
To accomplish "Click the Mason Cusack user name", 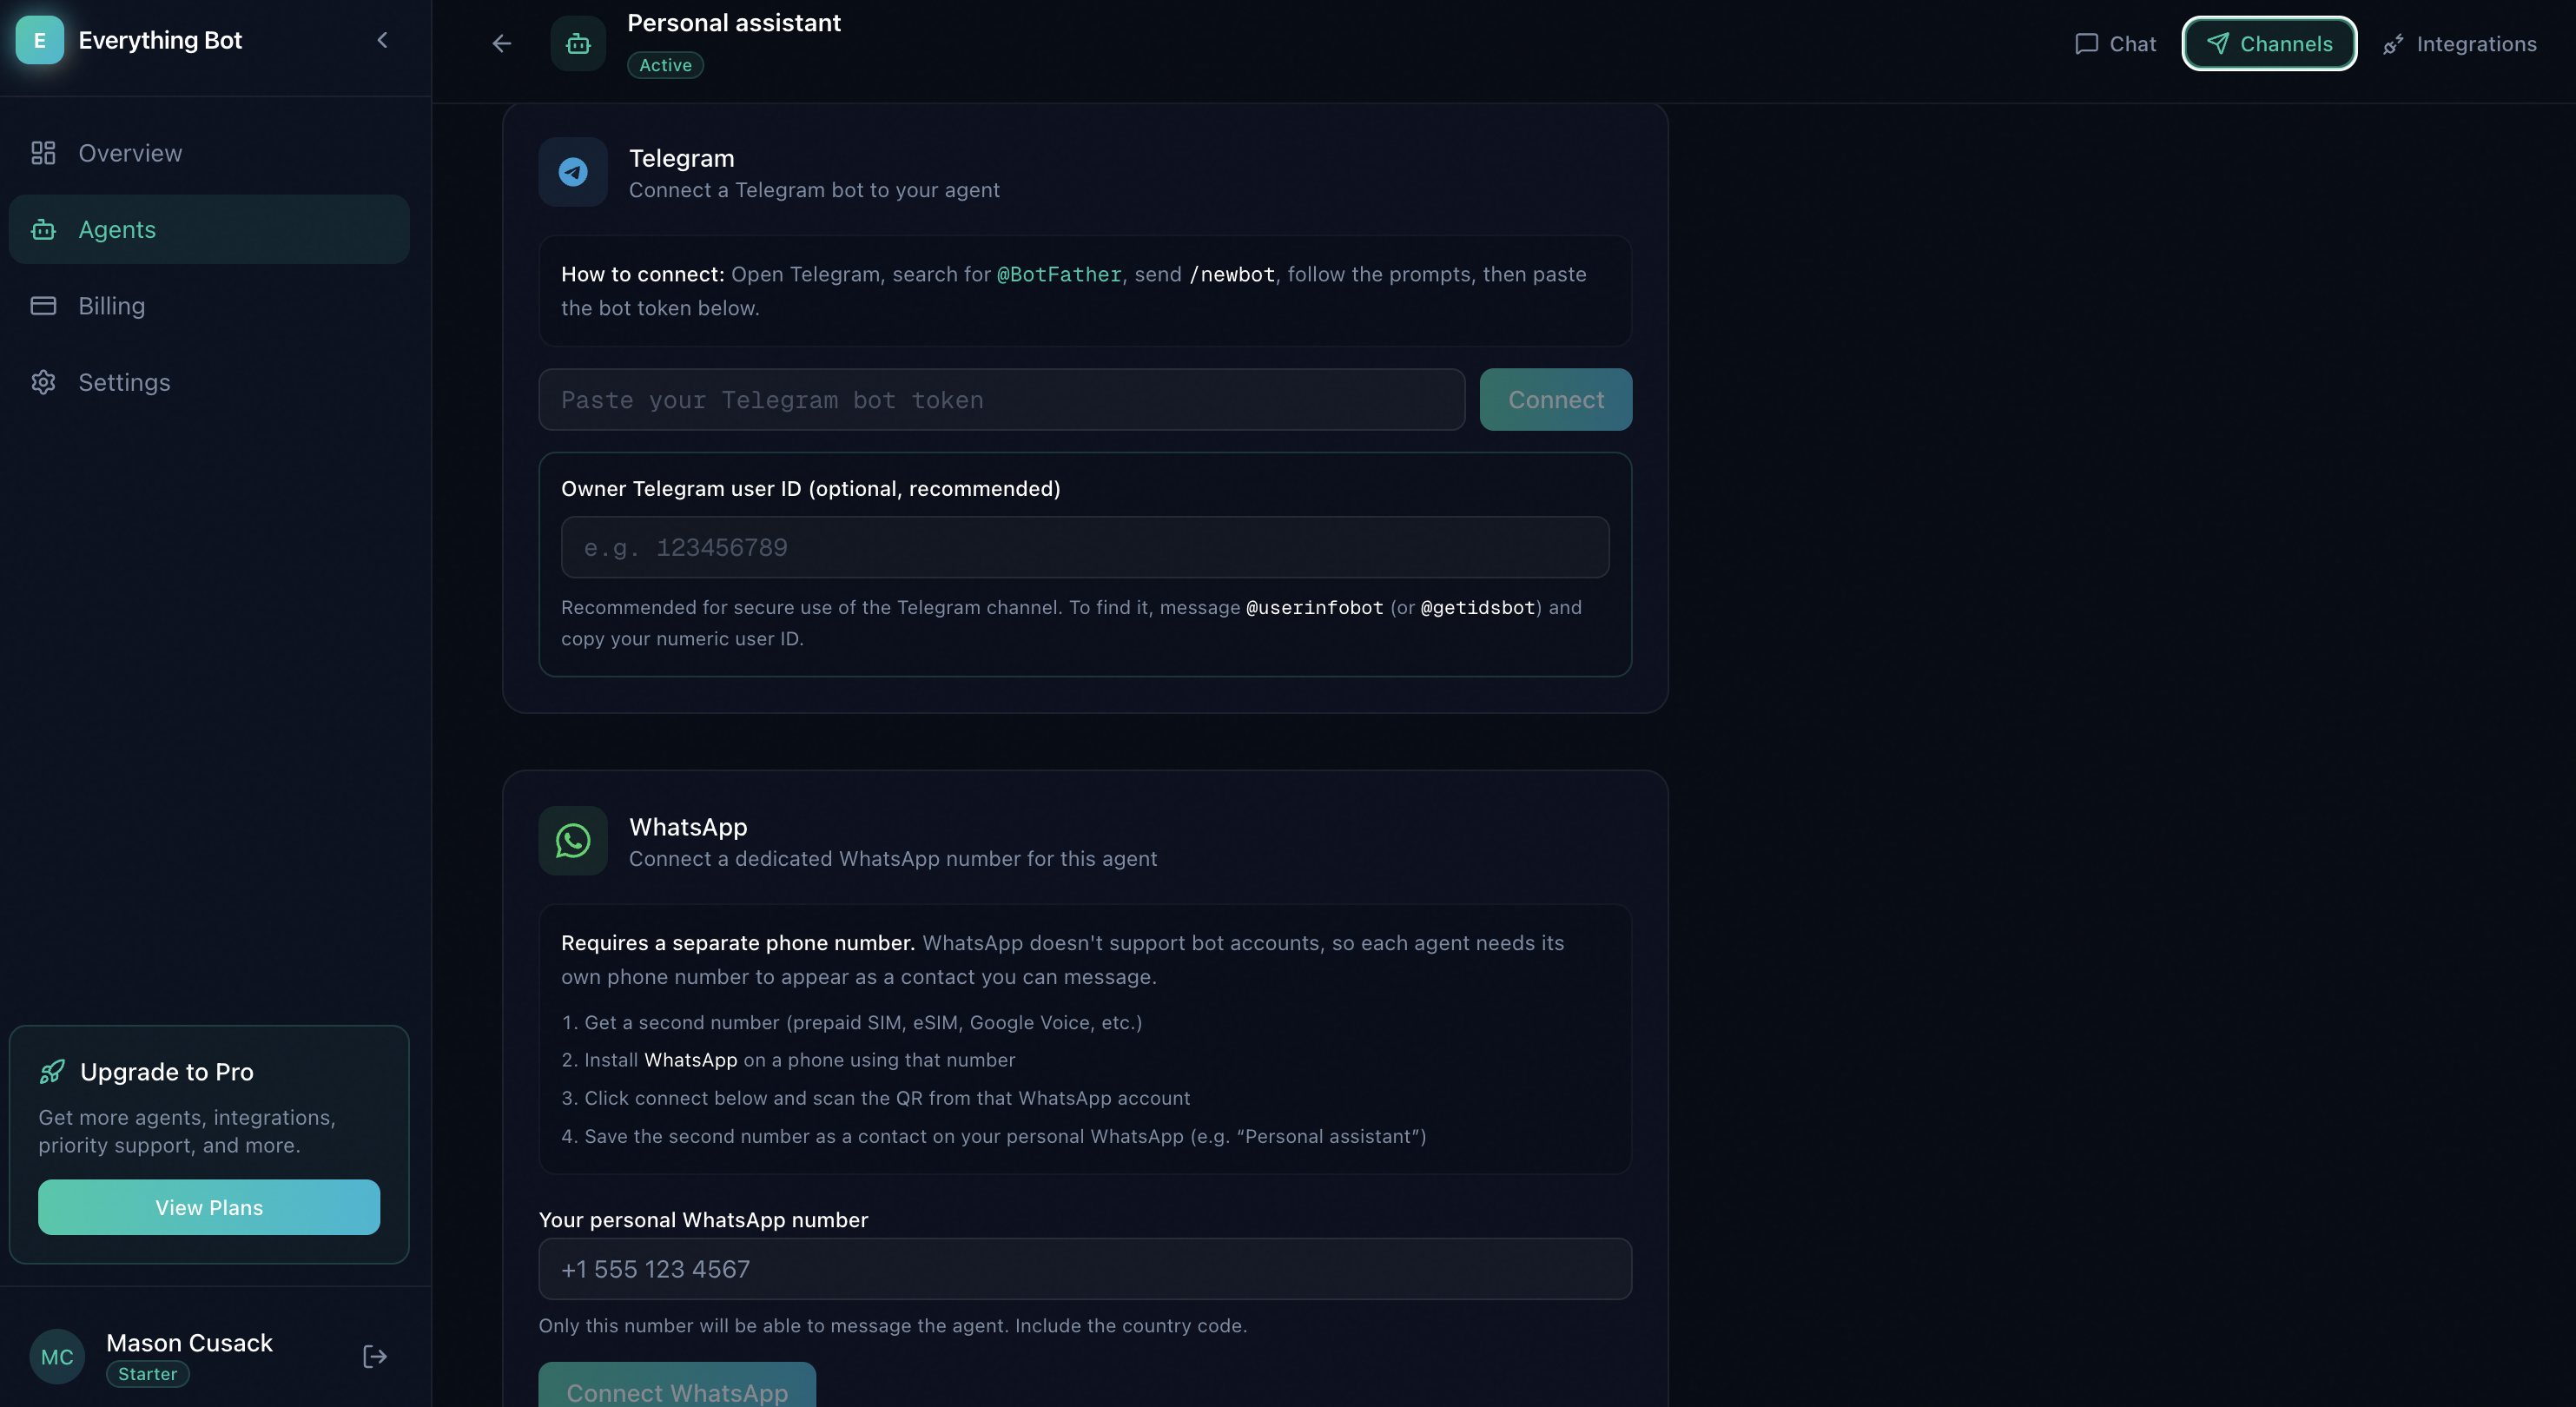I will [189, 1343].
